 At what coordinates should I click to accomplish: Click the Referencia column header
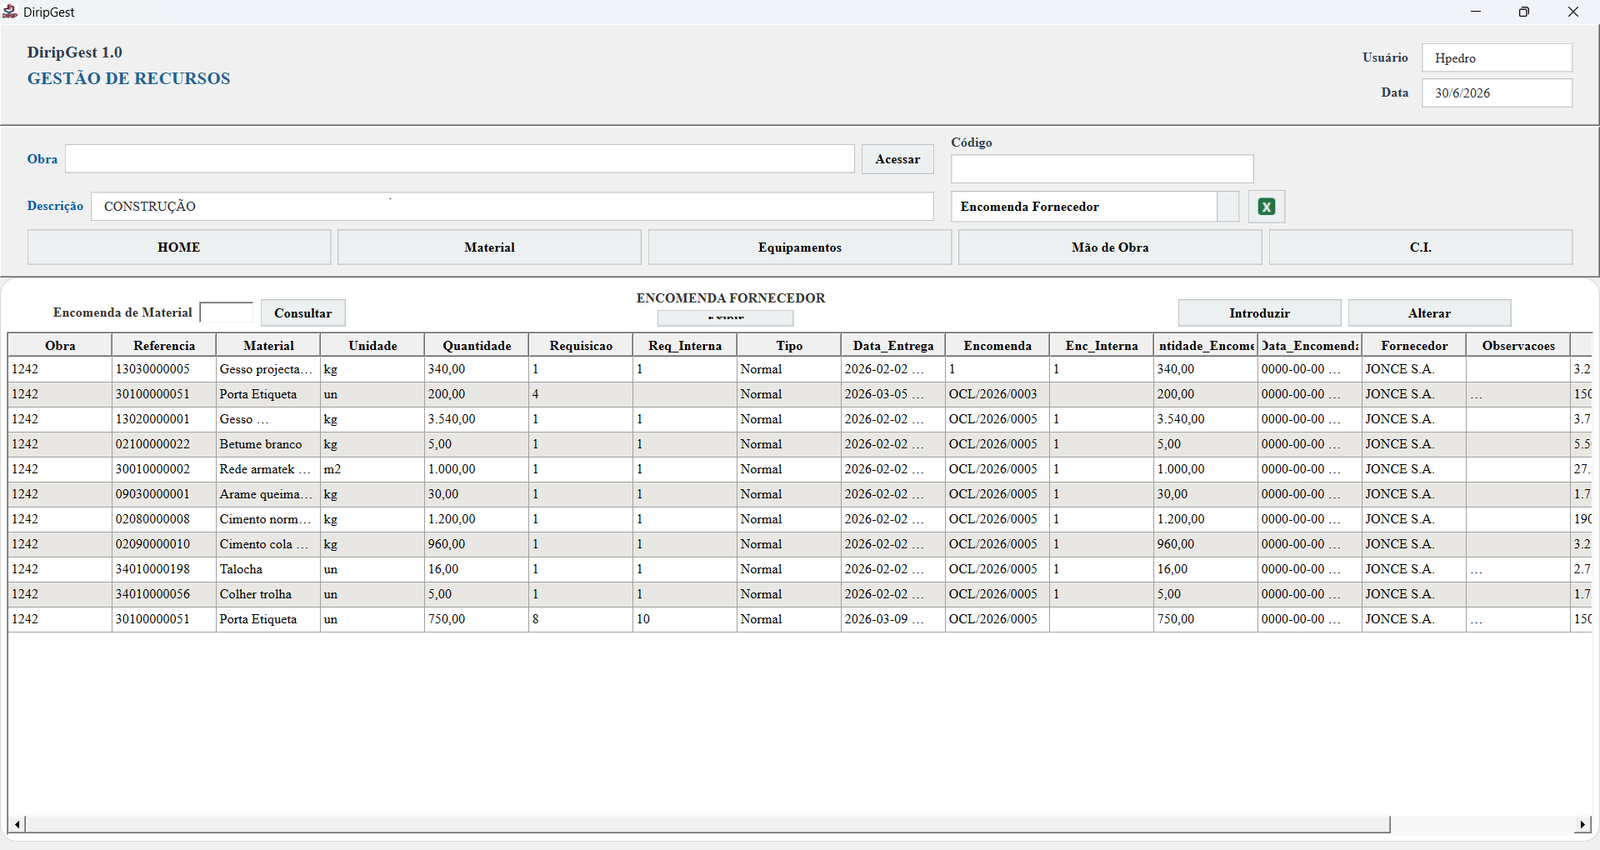pyautogui.click(x=164, y=345)
